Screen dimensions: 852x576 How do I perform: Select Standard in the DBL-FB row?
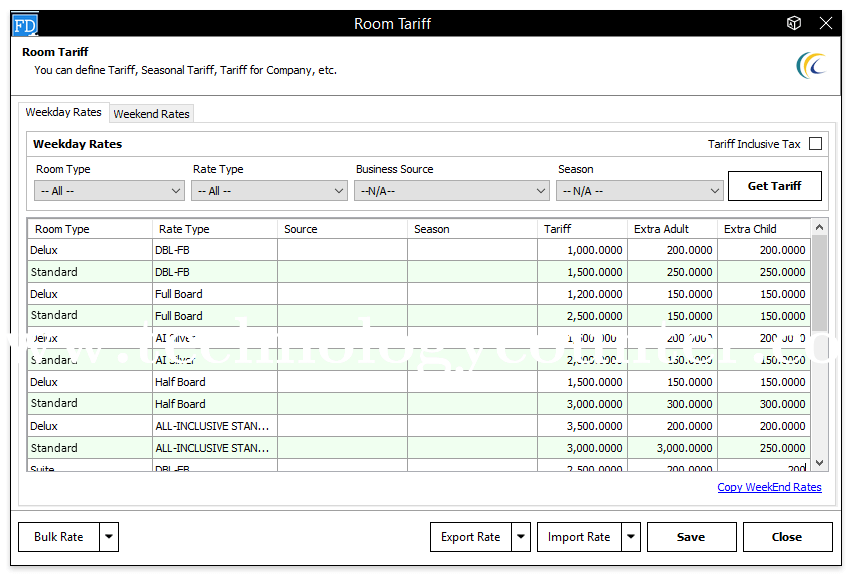tap(90, 272)
